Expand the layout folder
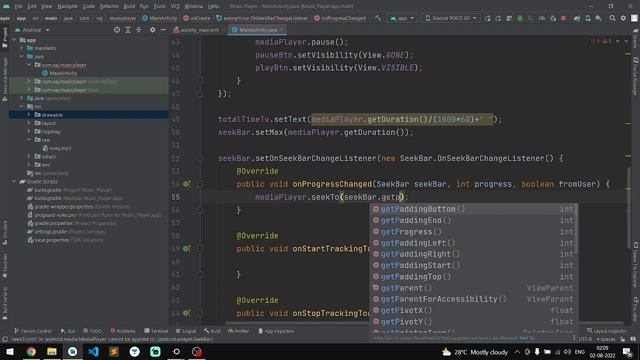 [29, 123]
